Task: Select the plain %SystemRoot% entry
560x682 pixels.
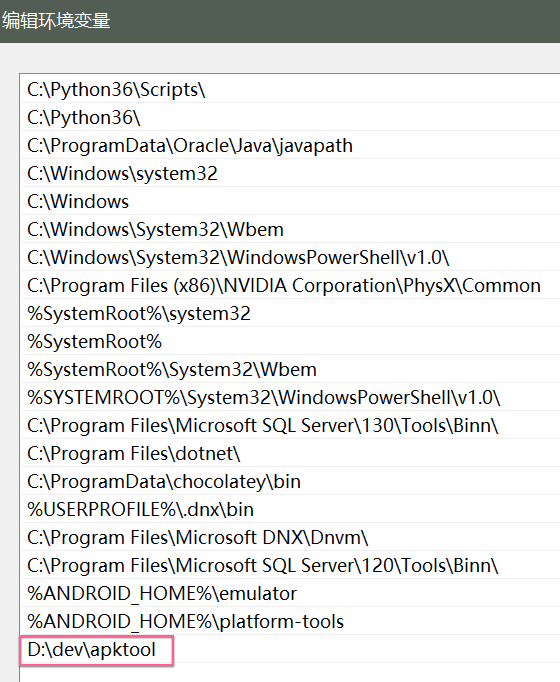Action: (290, 341)
